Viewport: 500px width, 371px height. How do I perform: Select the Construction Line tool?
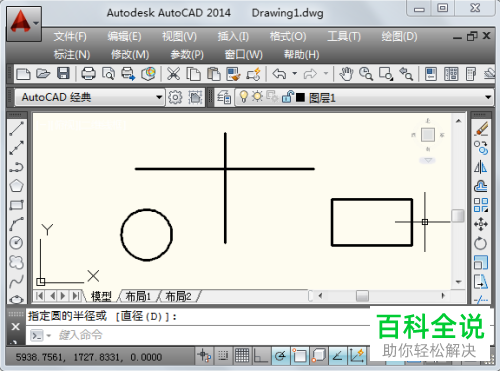16,147
